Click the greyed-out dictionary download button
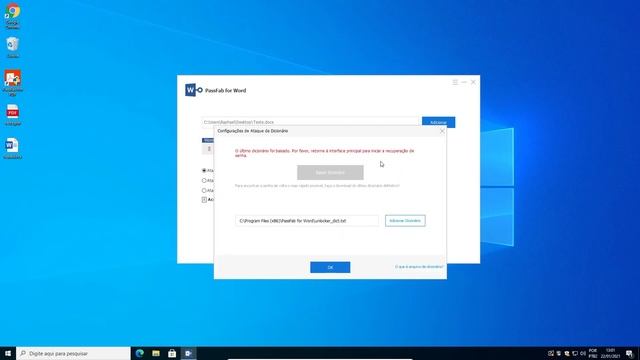This screenshot has width=640, height=360. 330,172
